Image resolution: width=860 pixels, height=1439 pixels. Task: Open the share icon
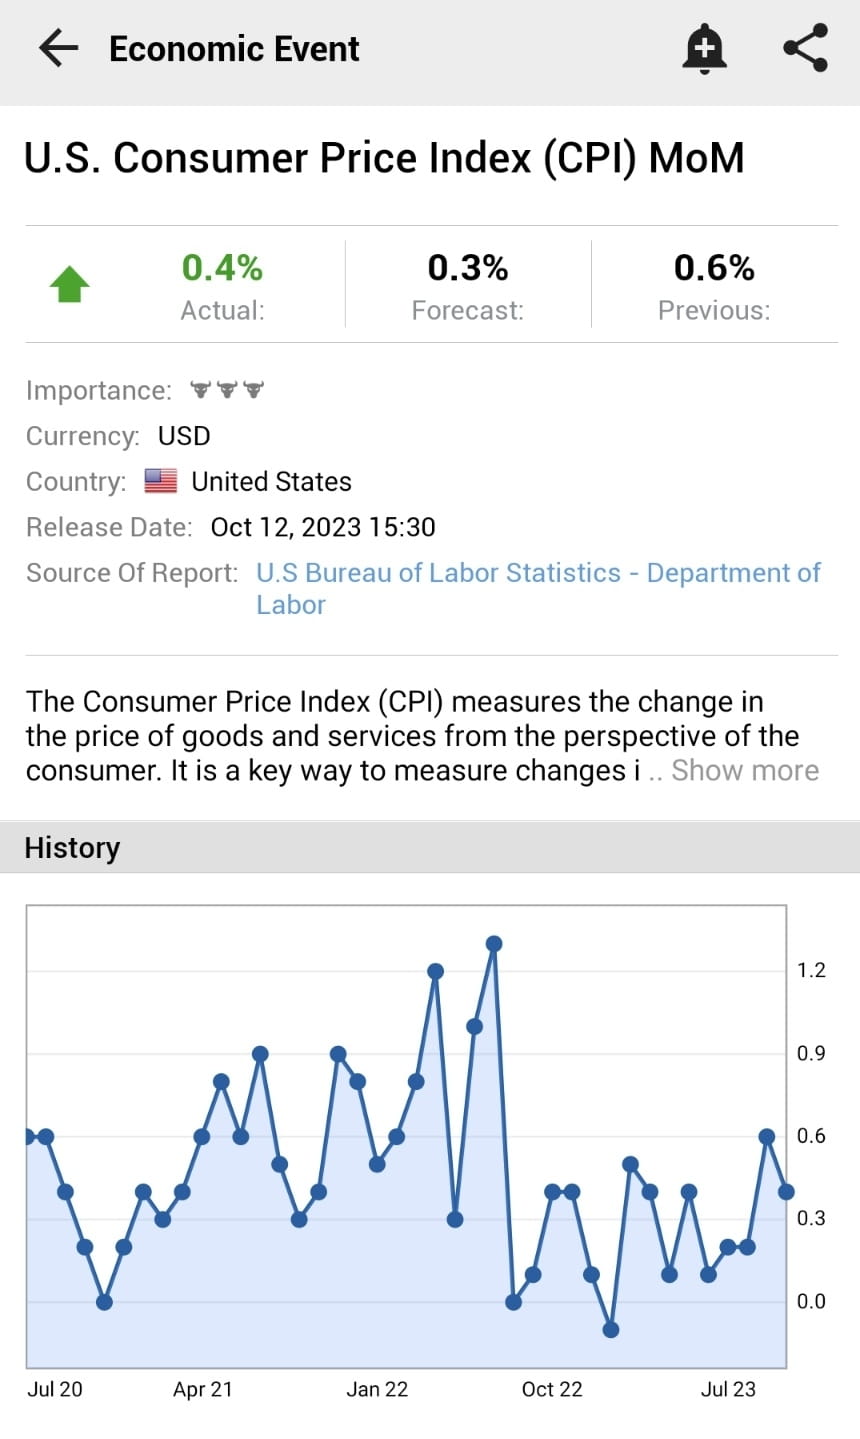pyautogui.click(x=805, y=48)
